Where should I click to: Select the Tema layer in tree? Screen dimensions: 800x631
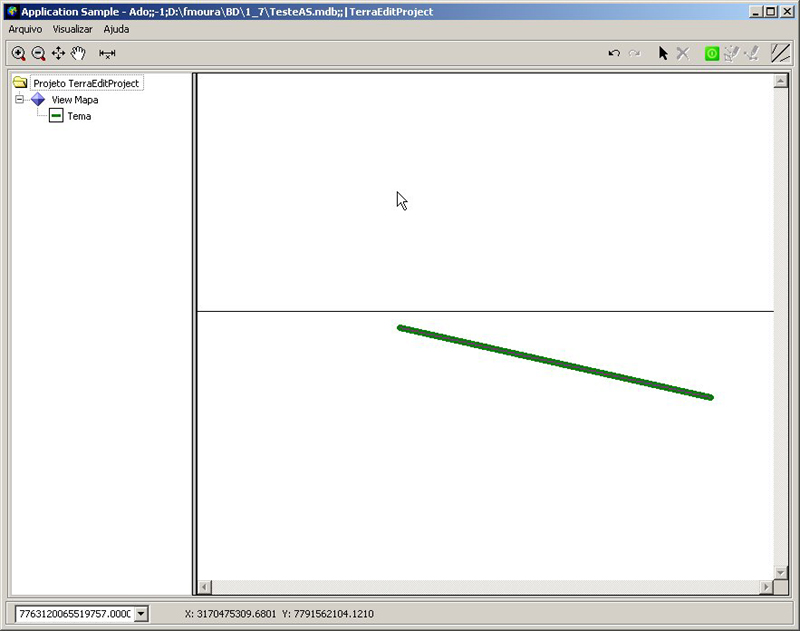pyautogui.click(x=79, y=116)
